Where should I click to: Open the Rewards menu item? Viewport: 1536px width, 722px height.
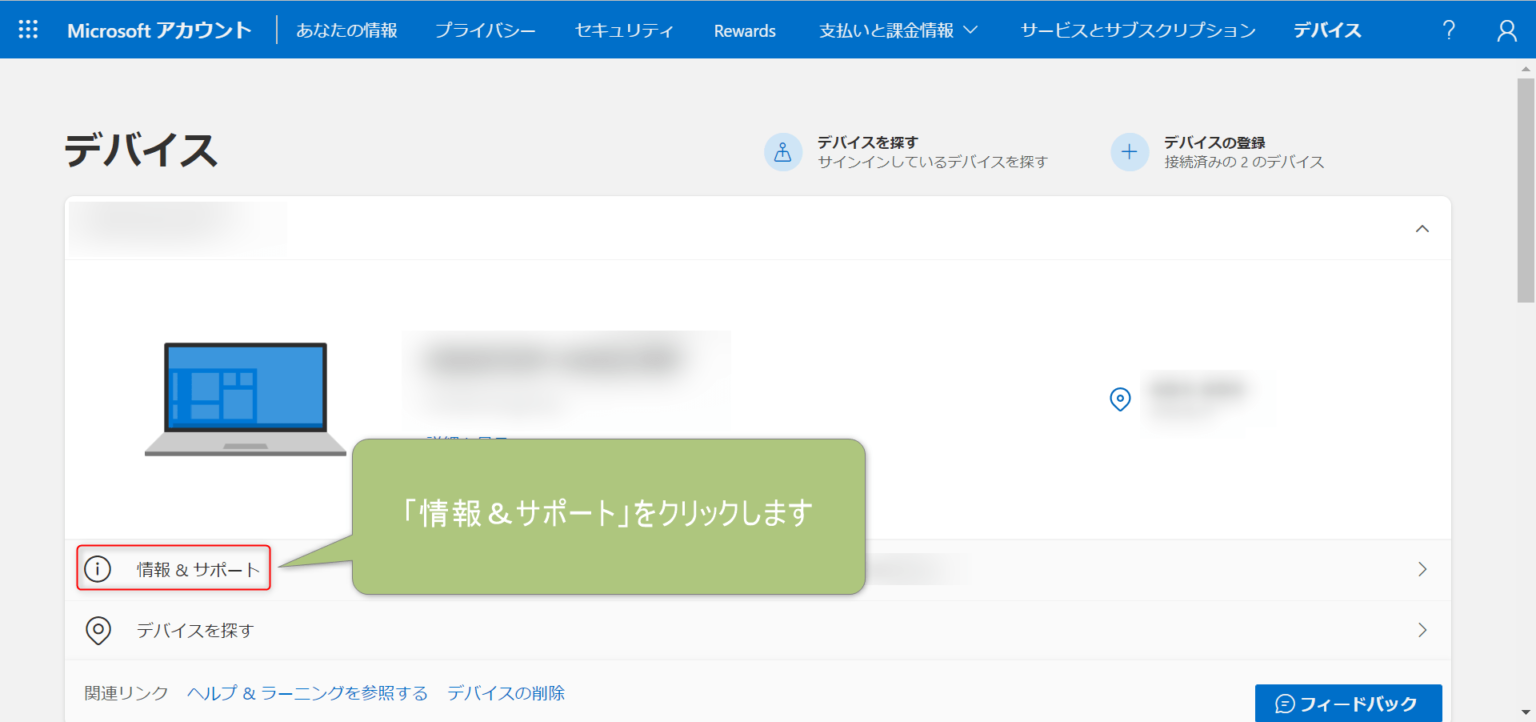point(744,30)
